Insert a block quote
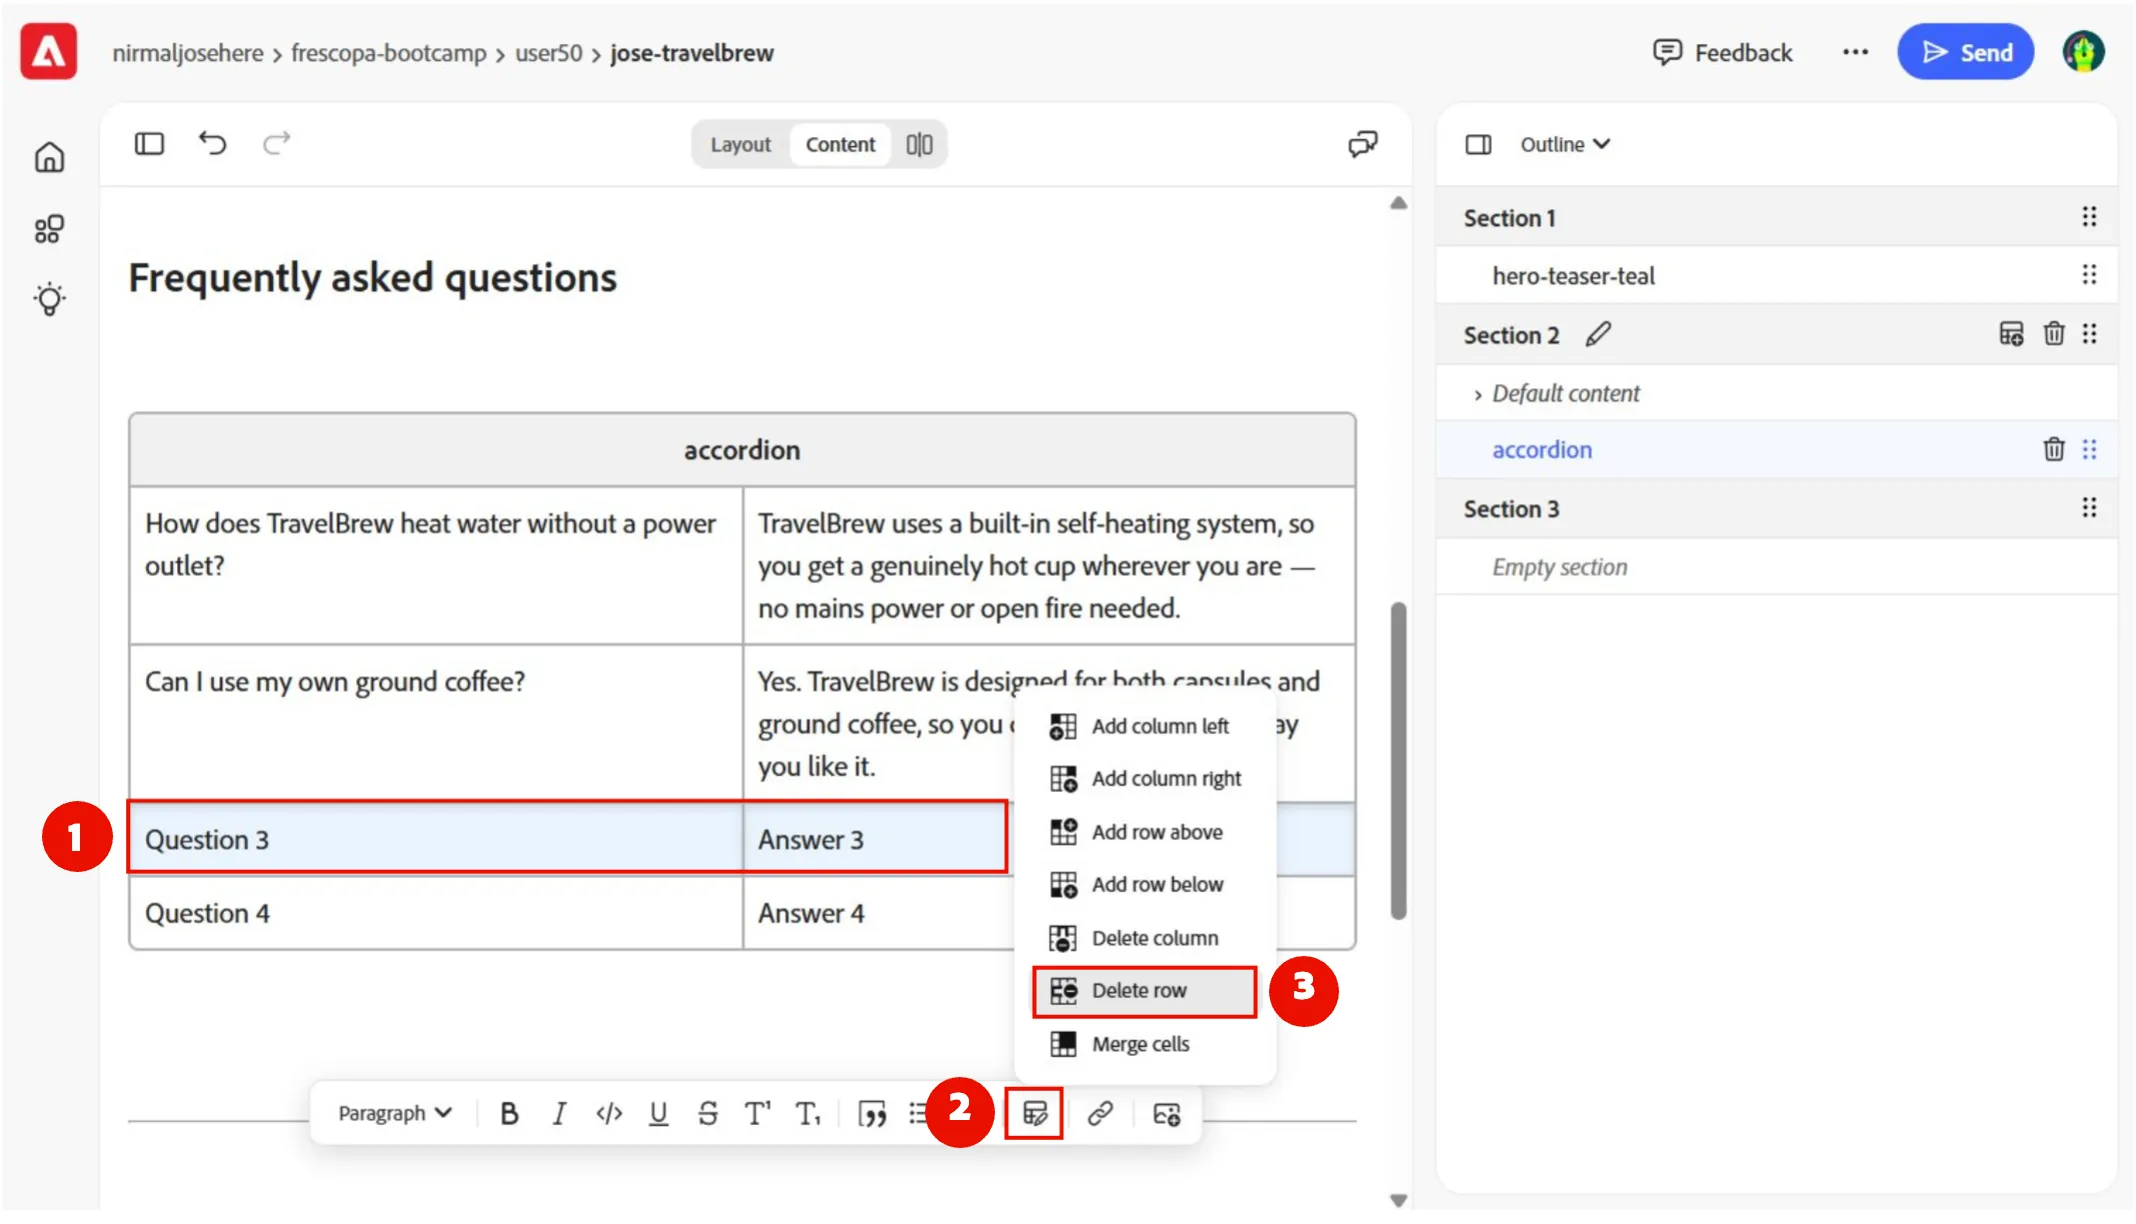Viewport: 2136px width, 1224px height. pyautogui.click(x=872, y=1114)
